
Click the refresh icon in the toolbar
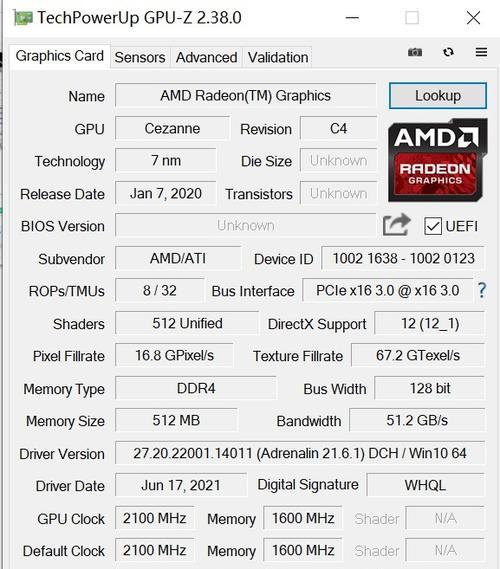(x=448, y=52)
